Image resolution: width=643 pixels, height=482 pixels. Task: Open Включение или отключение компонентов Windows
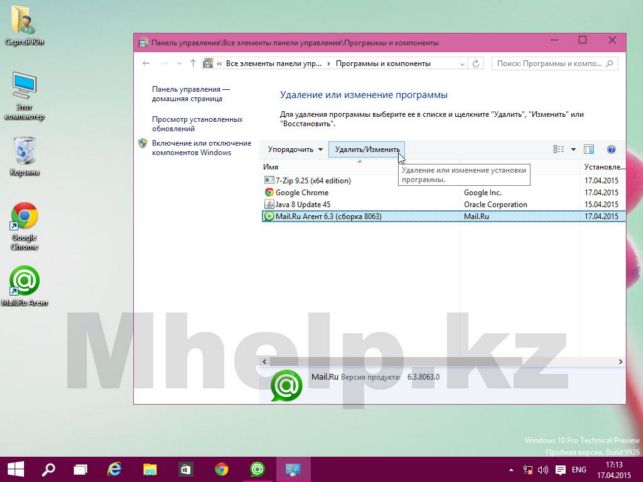pyautogui.click(x=201, y=148)
